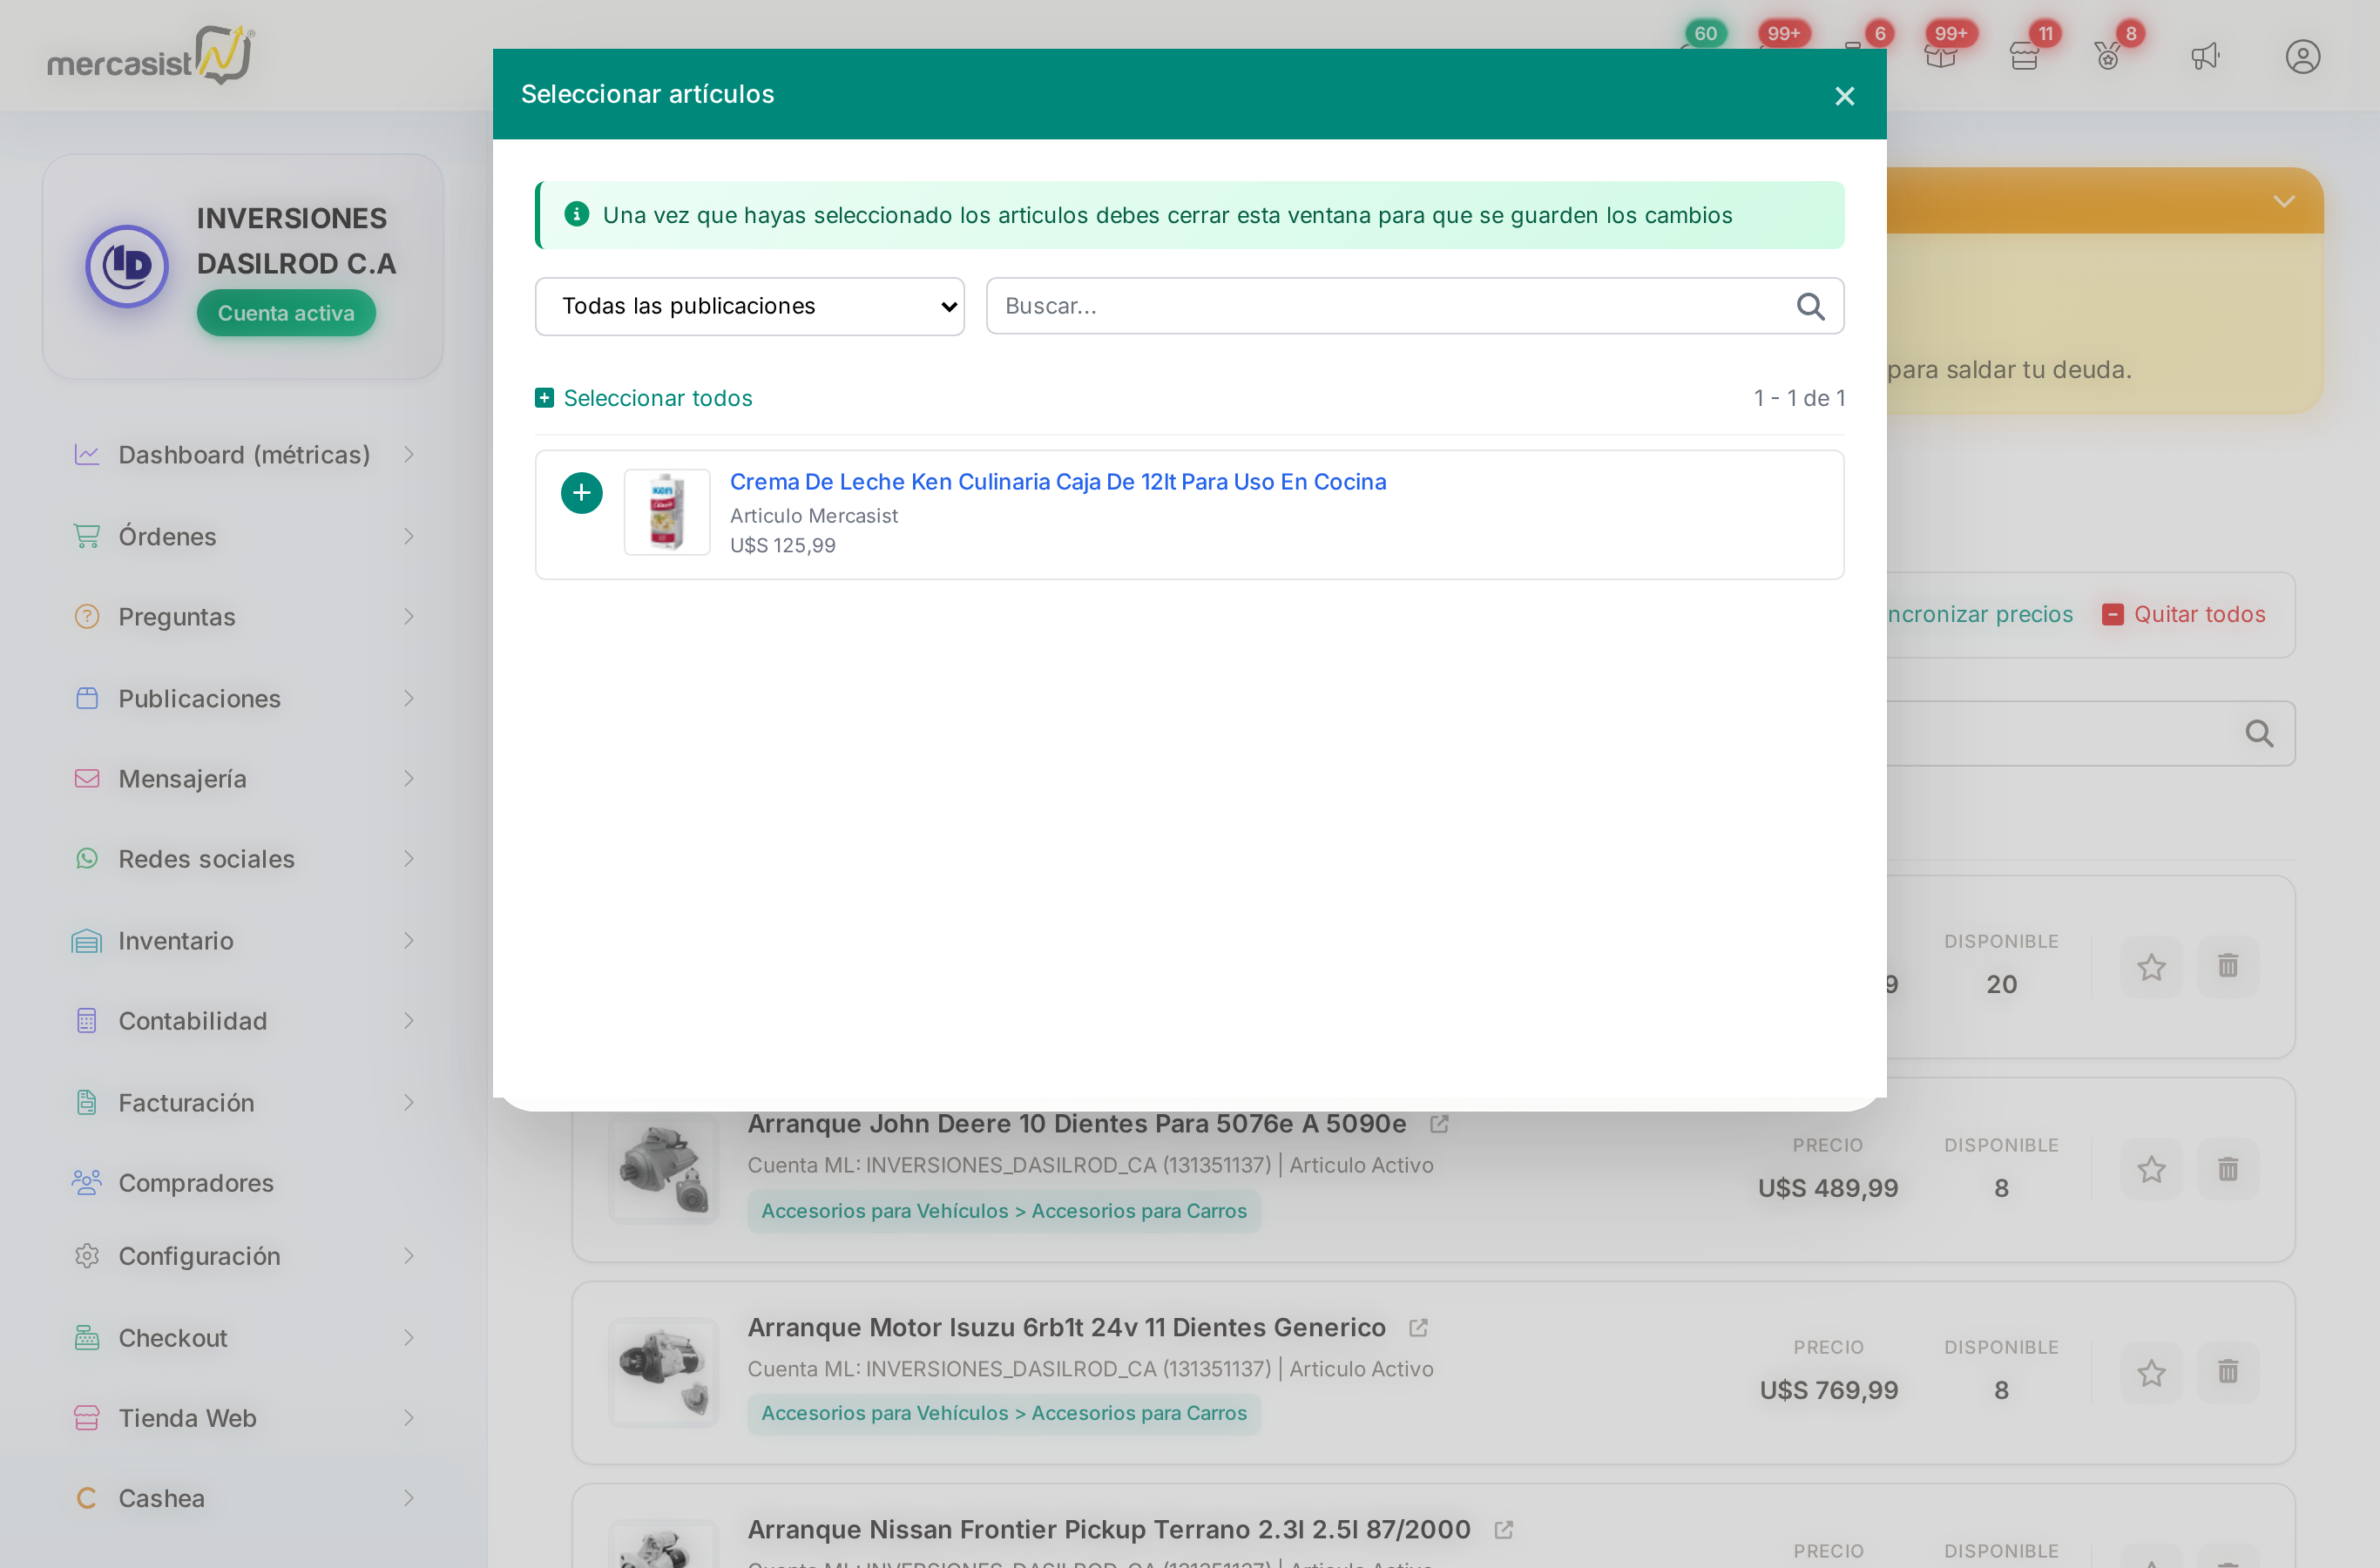This screenshot has height=1568, width=2380.
Task: Click the medal icon with badge 8
Action: coord(2108,57)
